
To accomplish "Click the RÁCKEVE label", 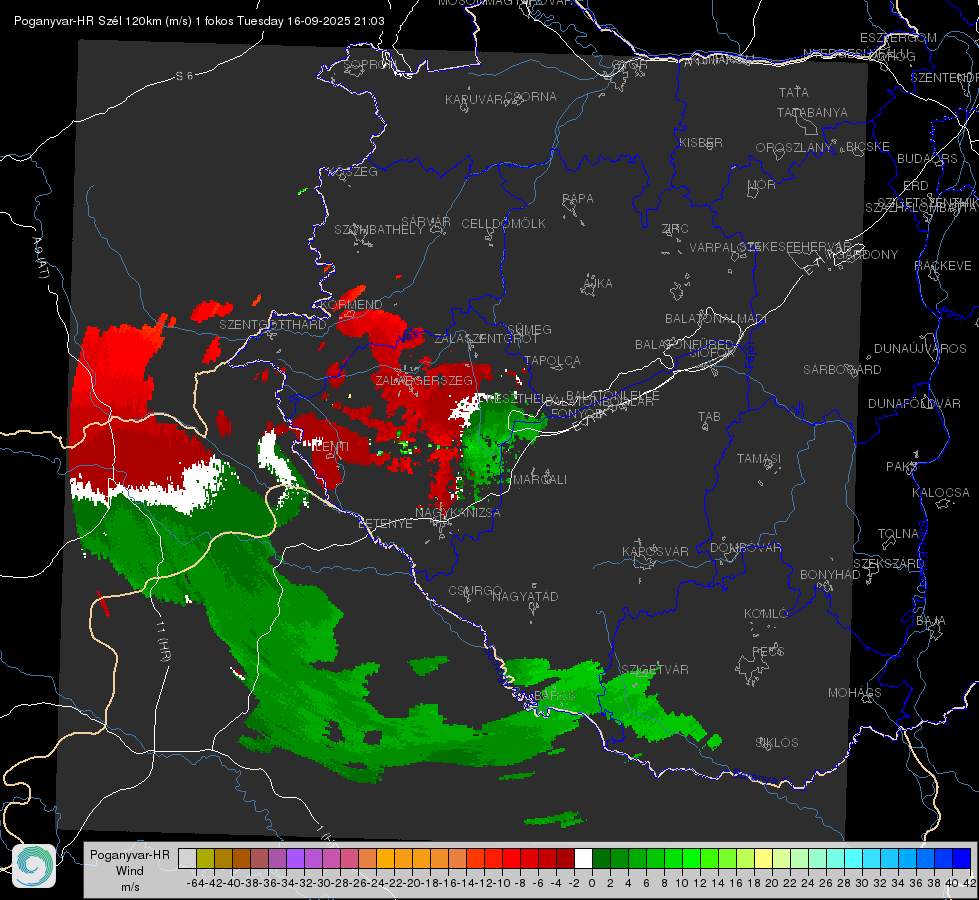I will pyautogui.click(x=943, y=265).
